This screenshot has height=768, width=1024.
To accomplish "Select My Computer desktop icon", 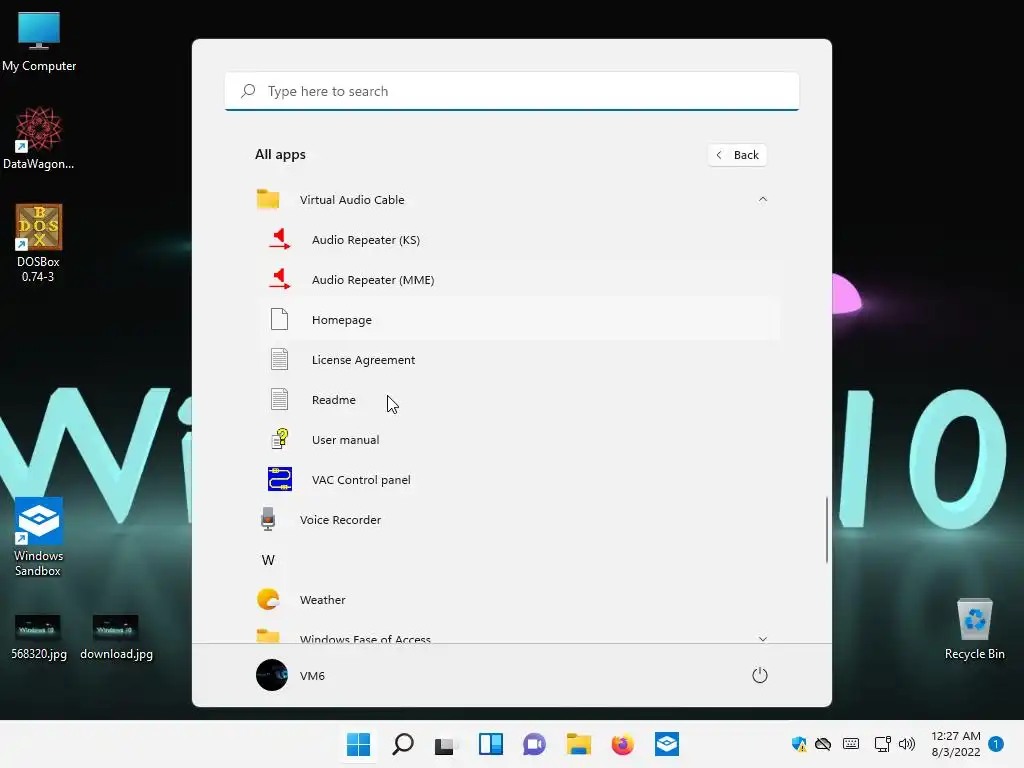I will coord(39,40).
